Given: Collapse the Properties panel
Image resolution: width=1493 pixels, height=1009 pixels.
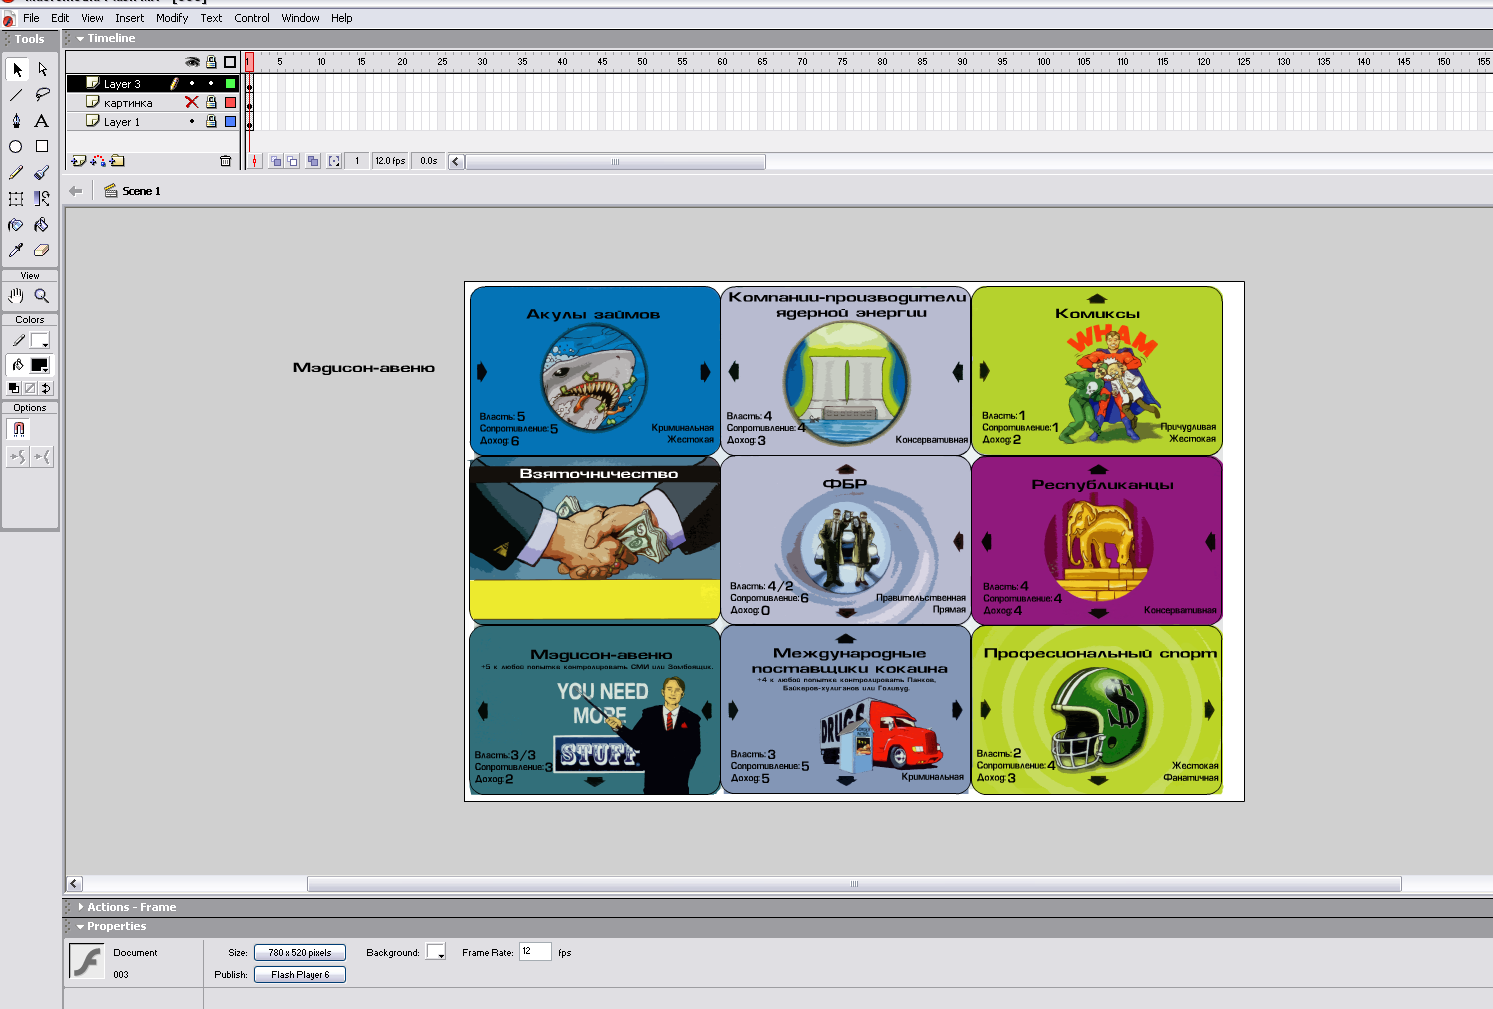Looking at the screenshot, I should (x=80, y=927).
